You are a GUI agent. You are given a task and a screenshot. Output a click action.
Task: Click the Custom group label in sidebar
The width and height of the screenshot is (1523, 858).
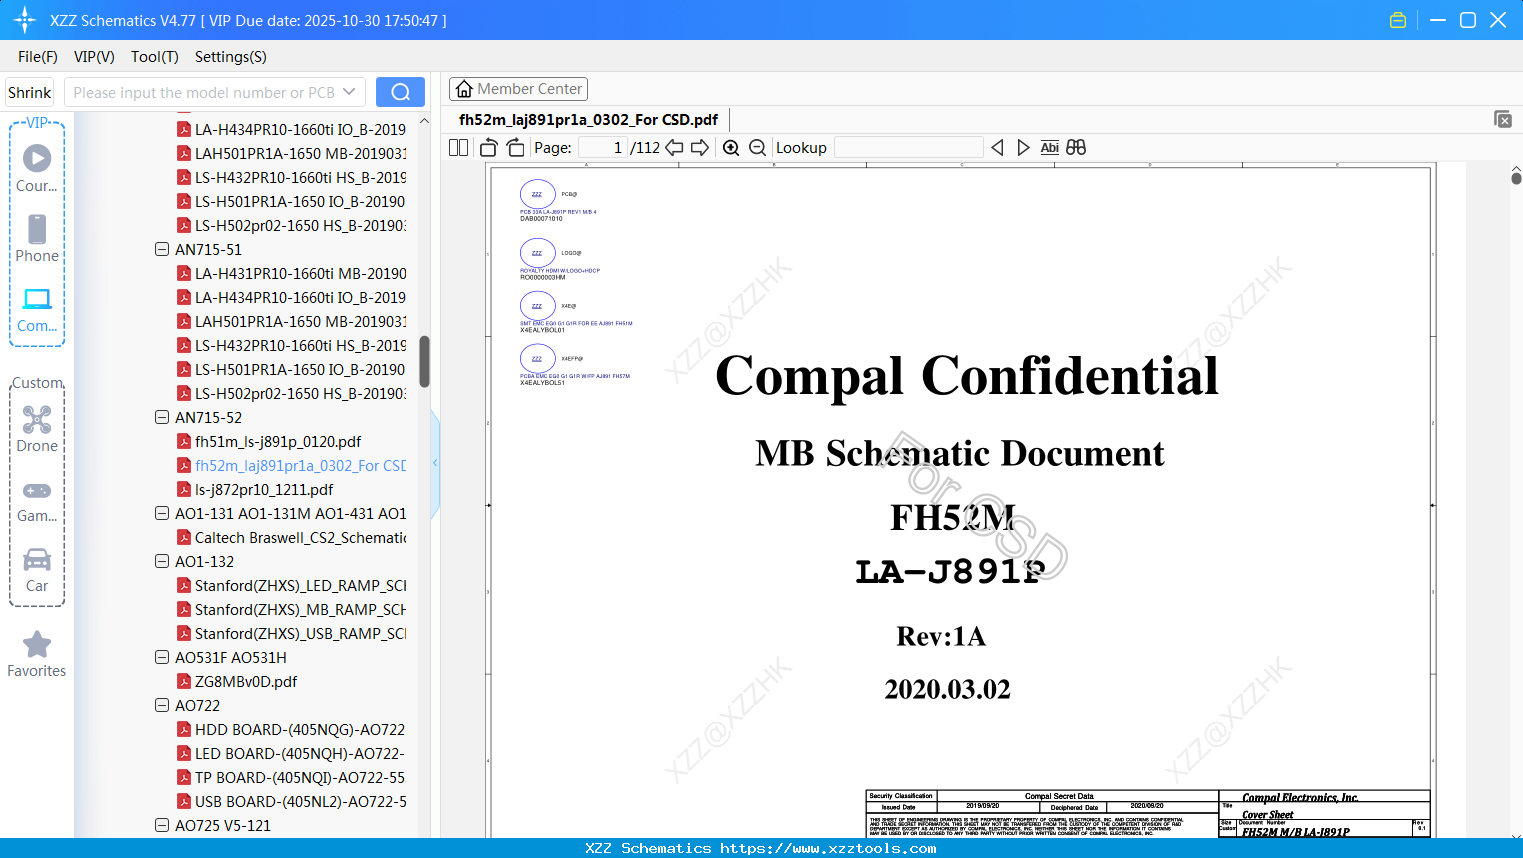pyautogui.click(x=37, y=383)
